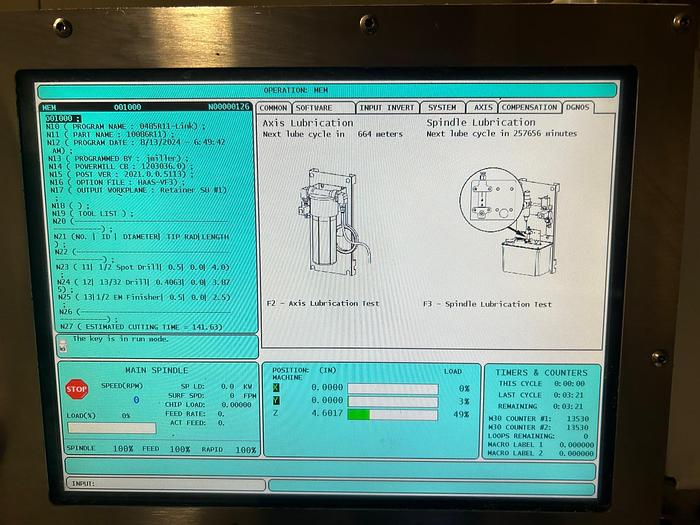
Task: Run F3 Spindle Lubrication Test
Action: tap(487, 304)
